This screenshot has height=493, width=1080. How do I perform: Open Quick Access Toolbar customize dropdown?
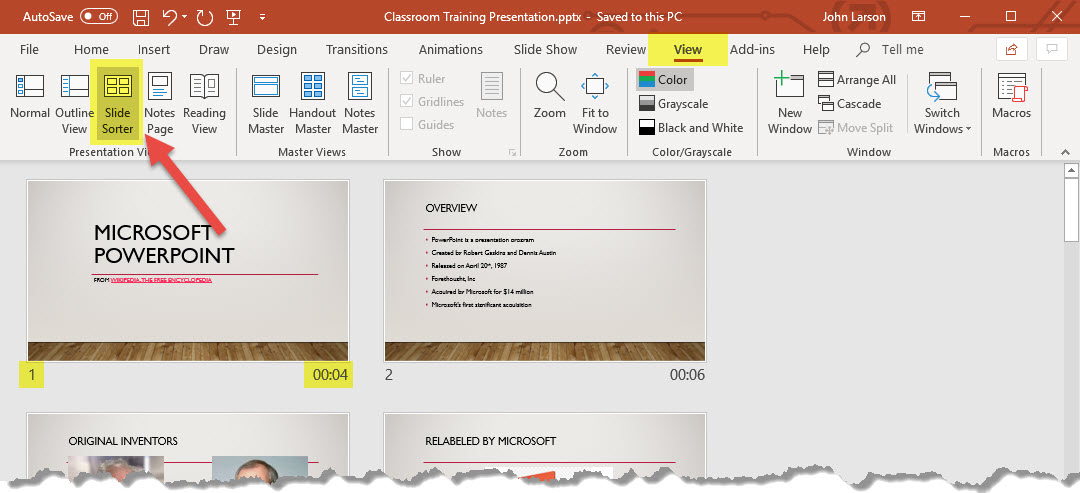click(262, 17)
